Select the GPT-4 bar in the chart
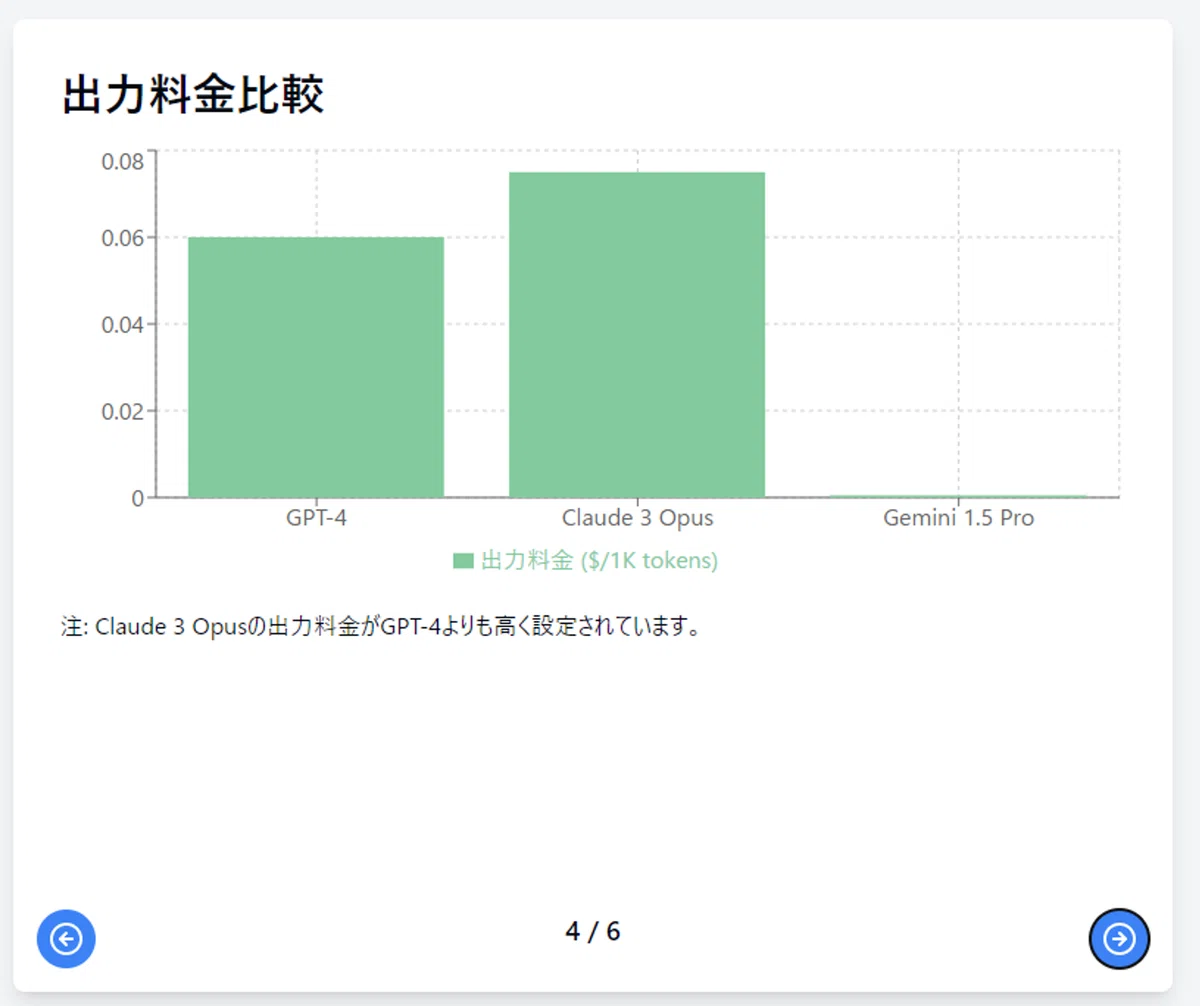Screen dimensions: 1200x1006 point(316,367)
